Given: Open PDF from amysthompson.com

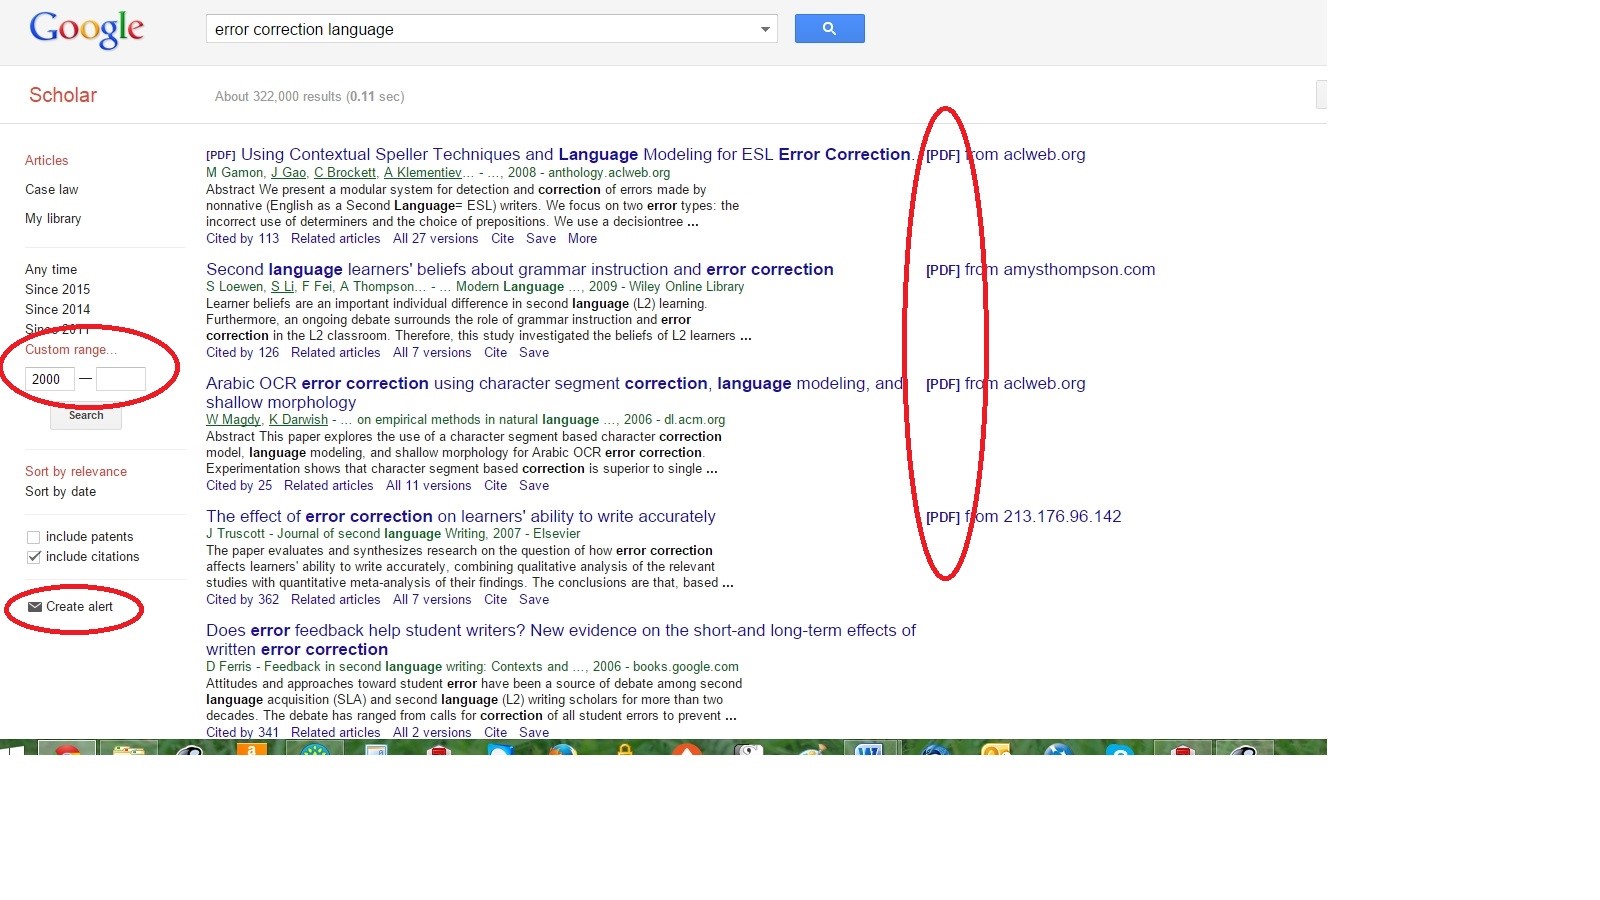Looking at the screenshot, I should point(1041,269).
